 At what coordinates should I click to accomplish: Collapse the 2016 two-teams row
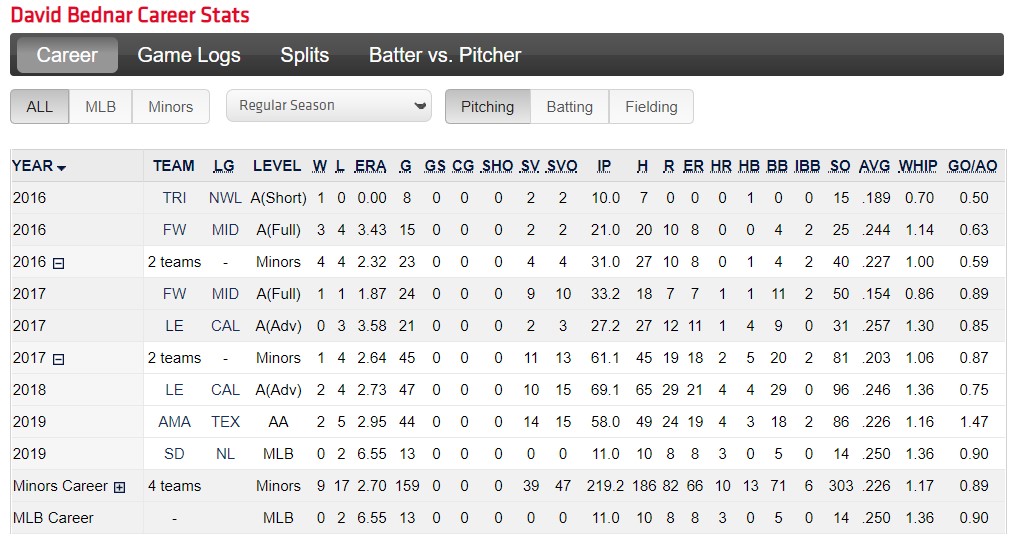[x=58, y=263]
